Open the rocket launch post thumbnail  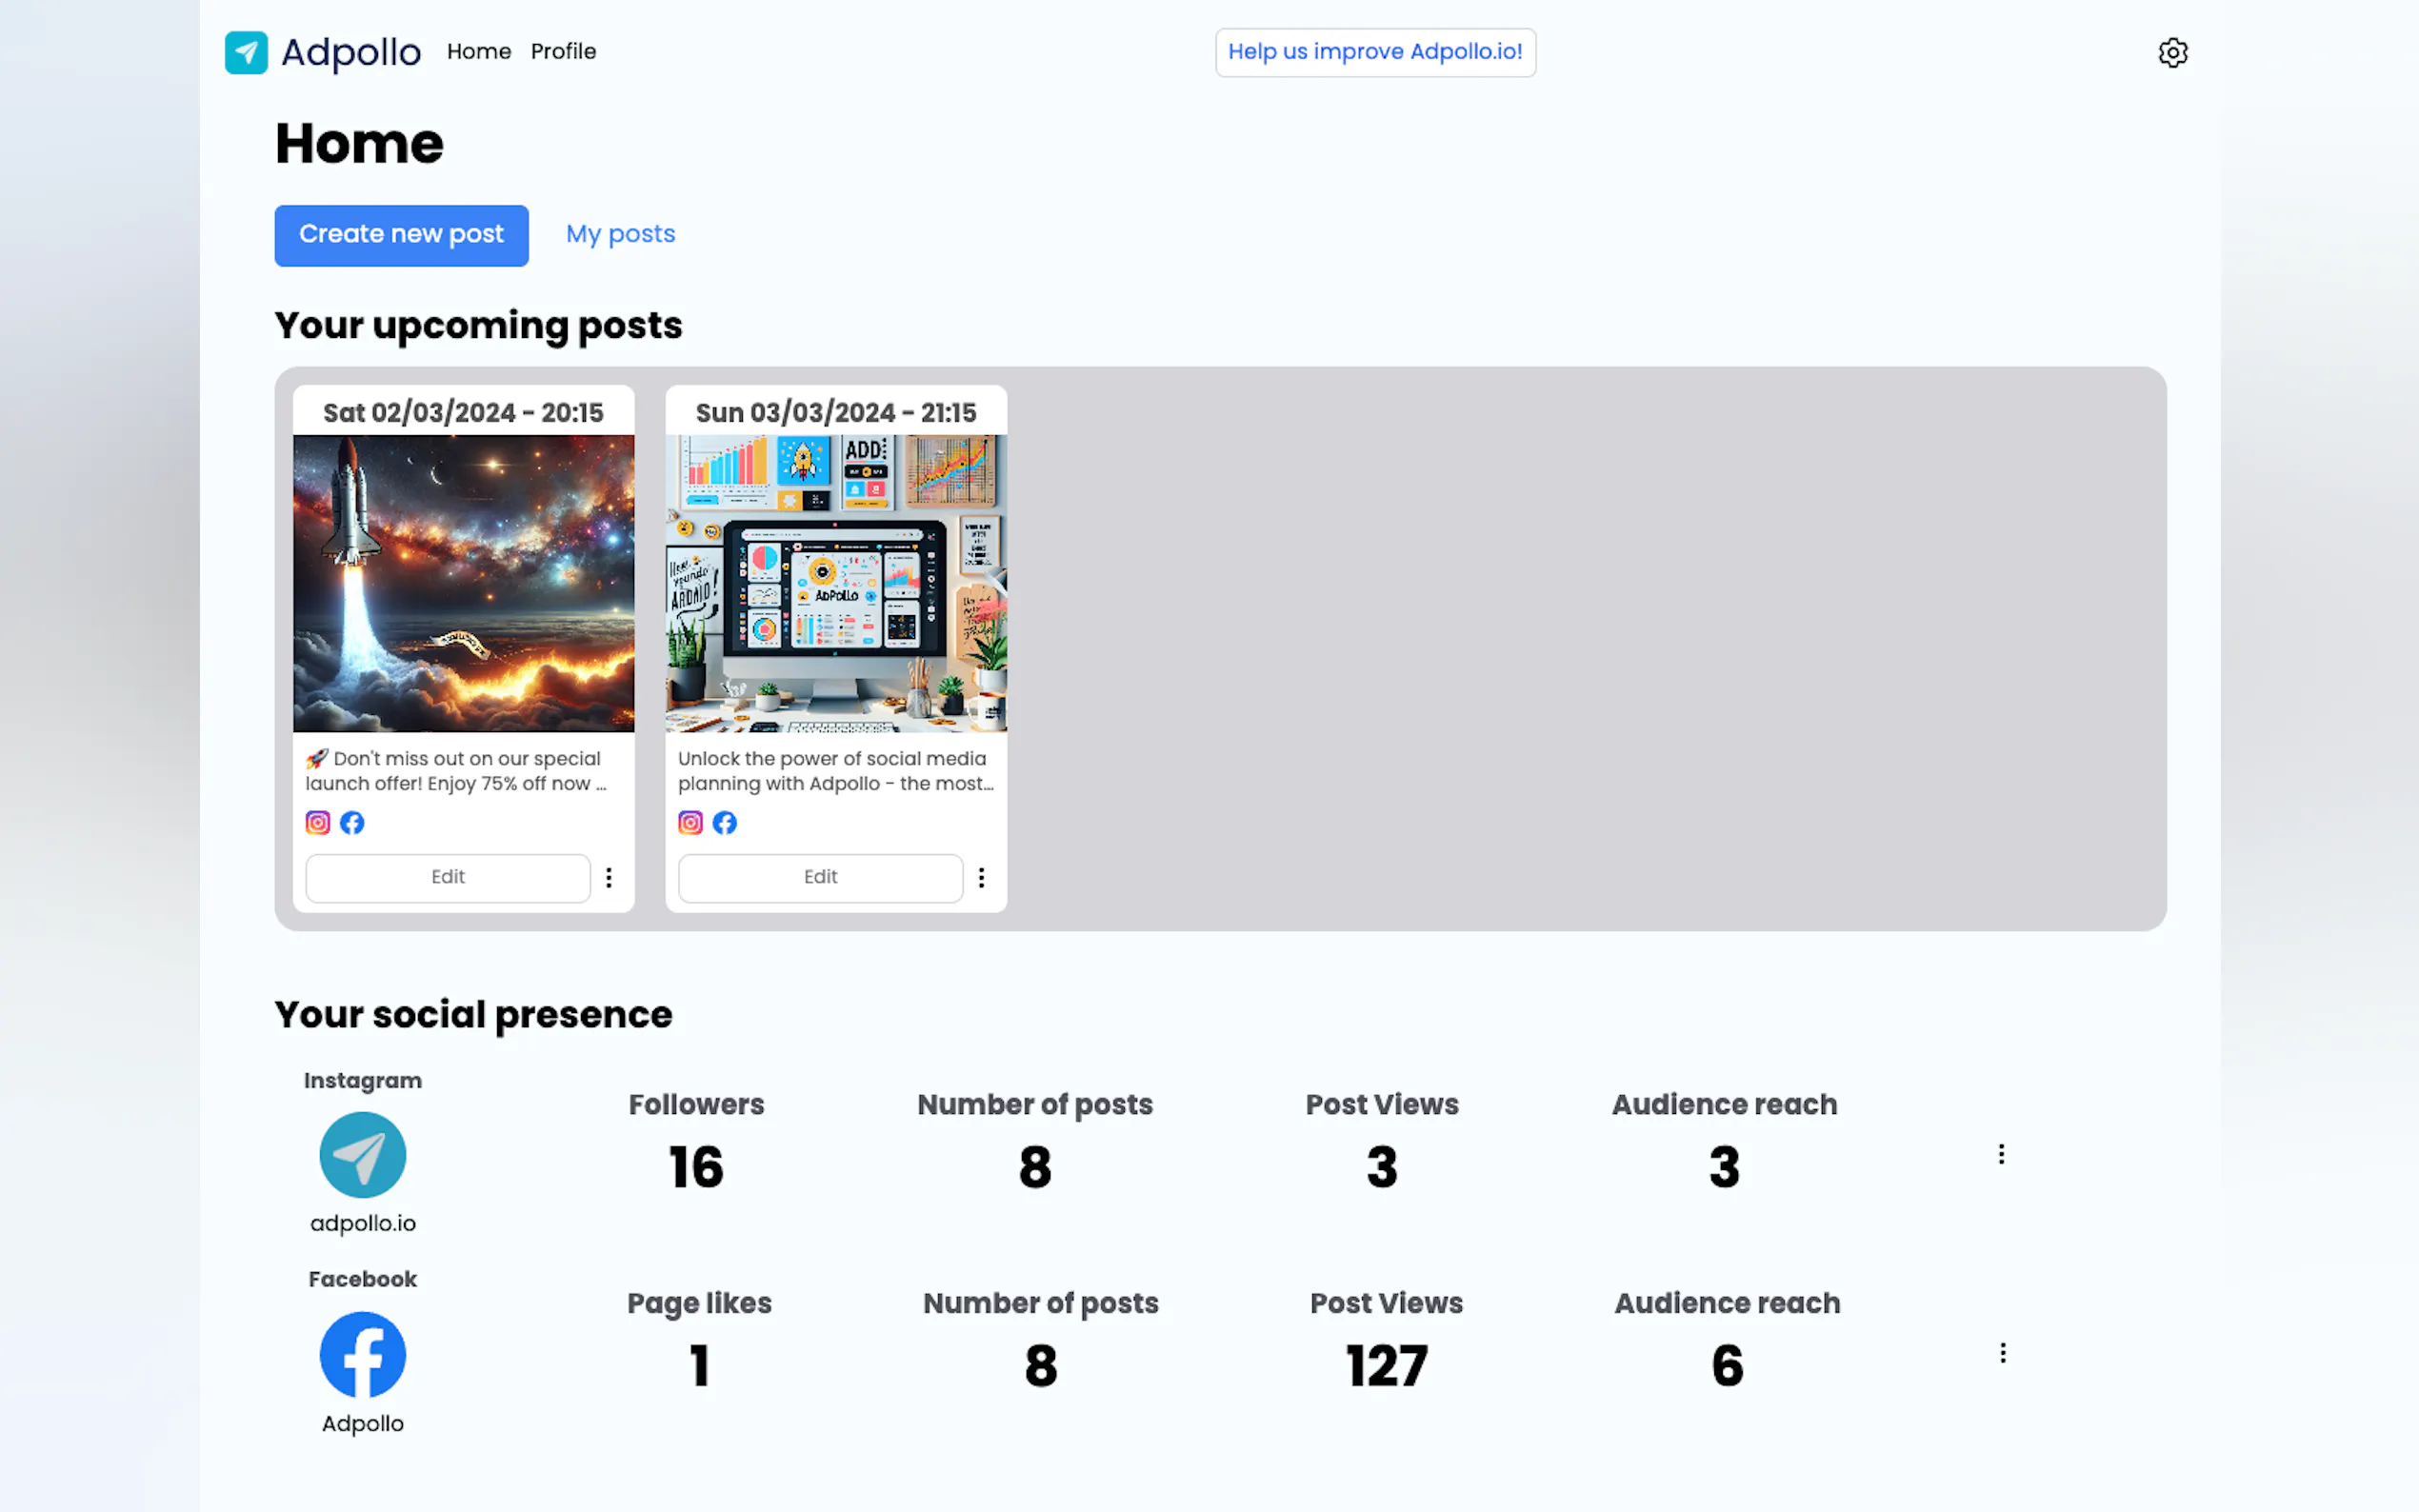click(463, 583)
